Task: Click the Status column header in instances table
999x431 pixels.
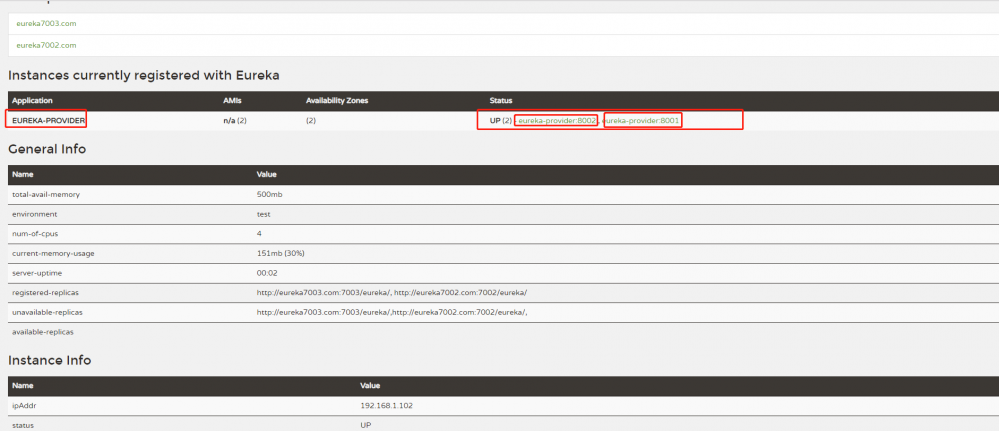Action: click(501, 101)
